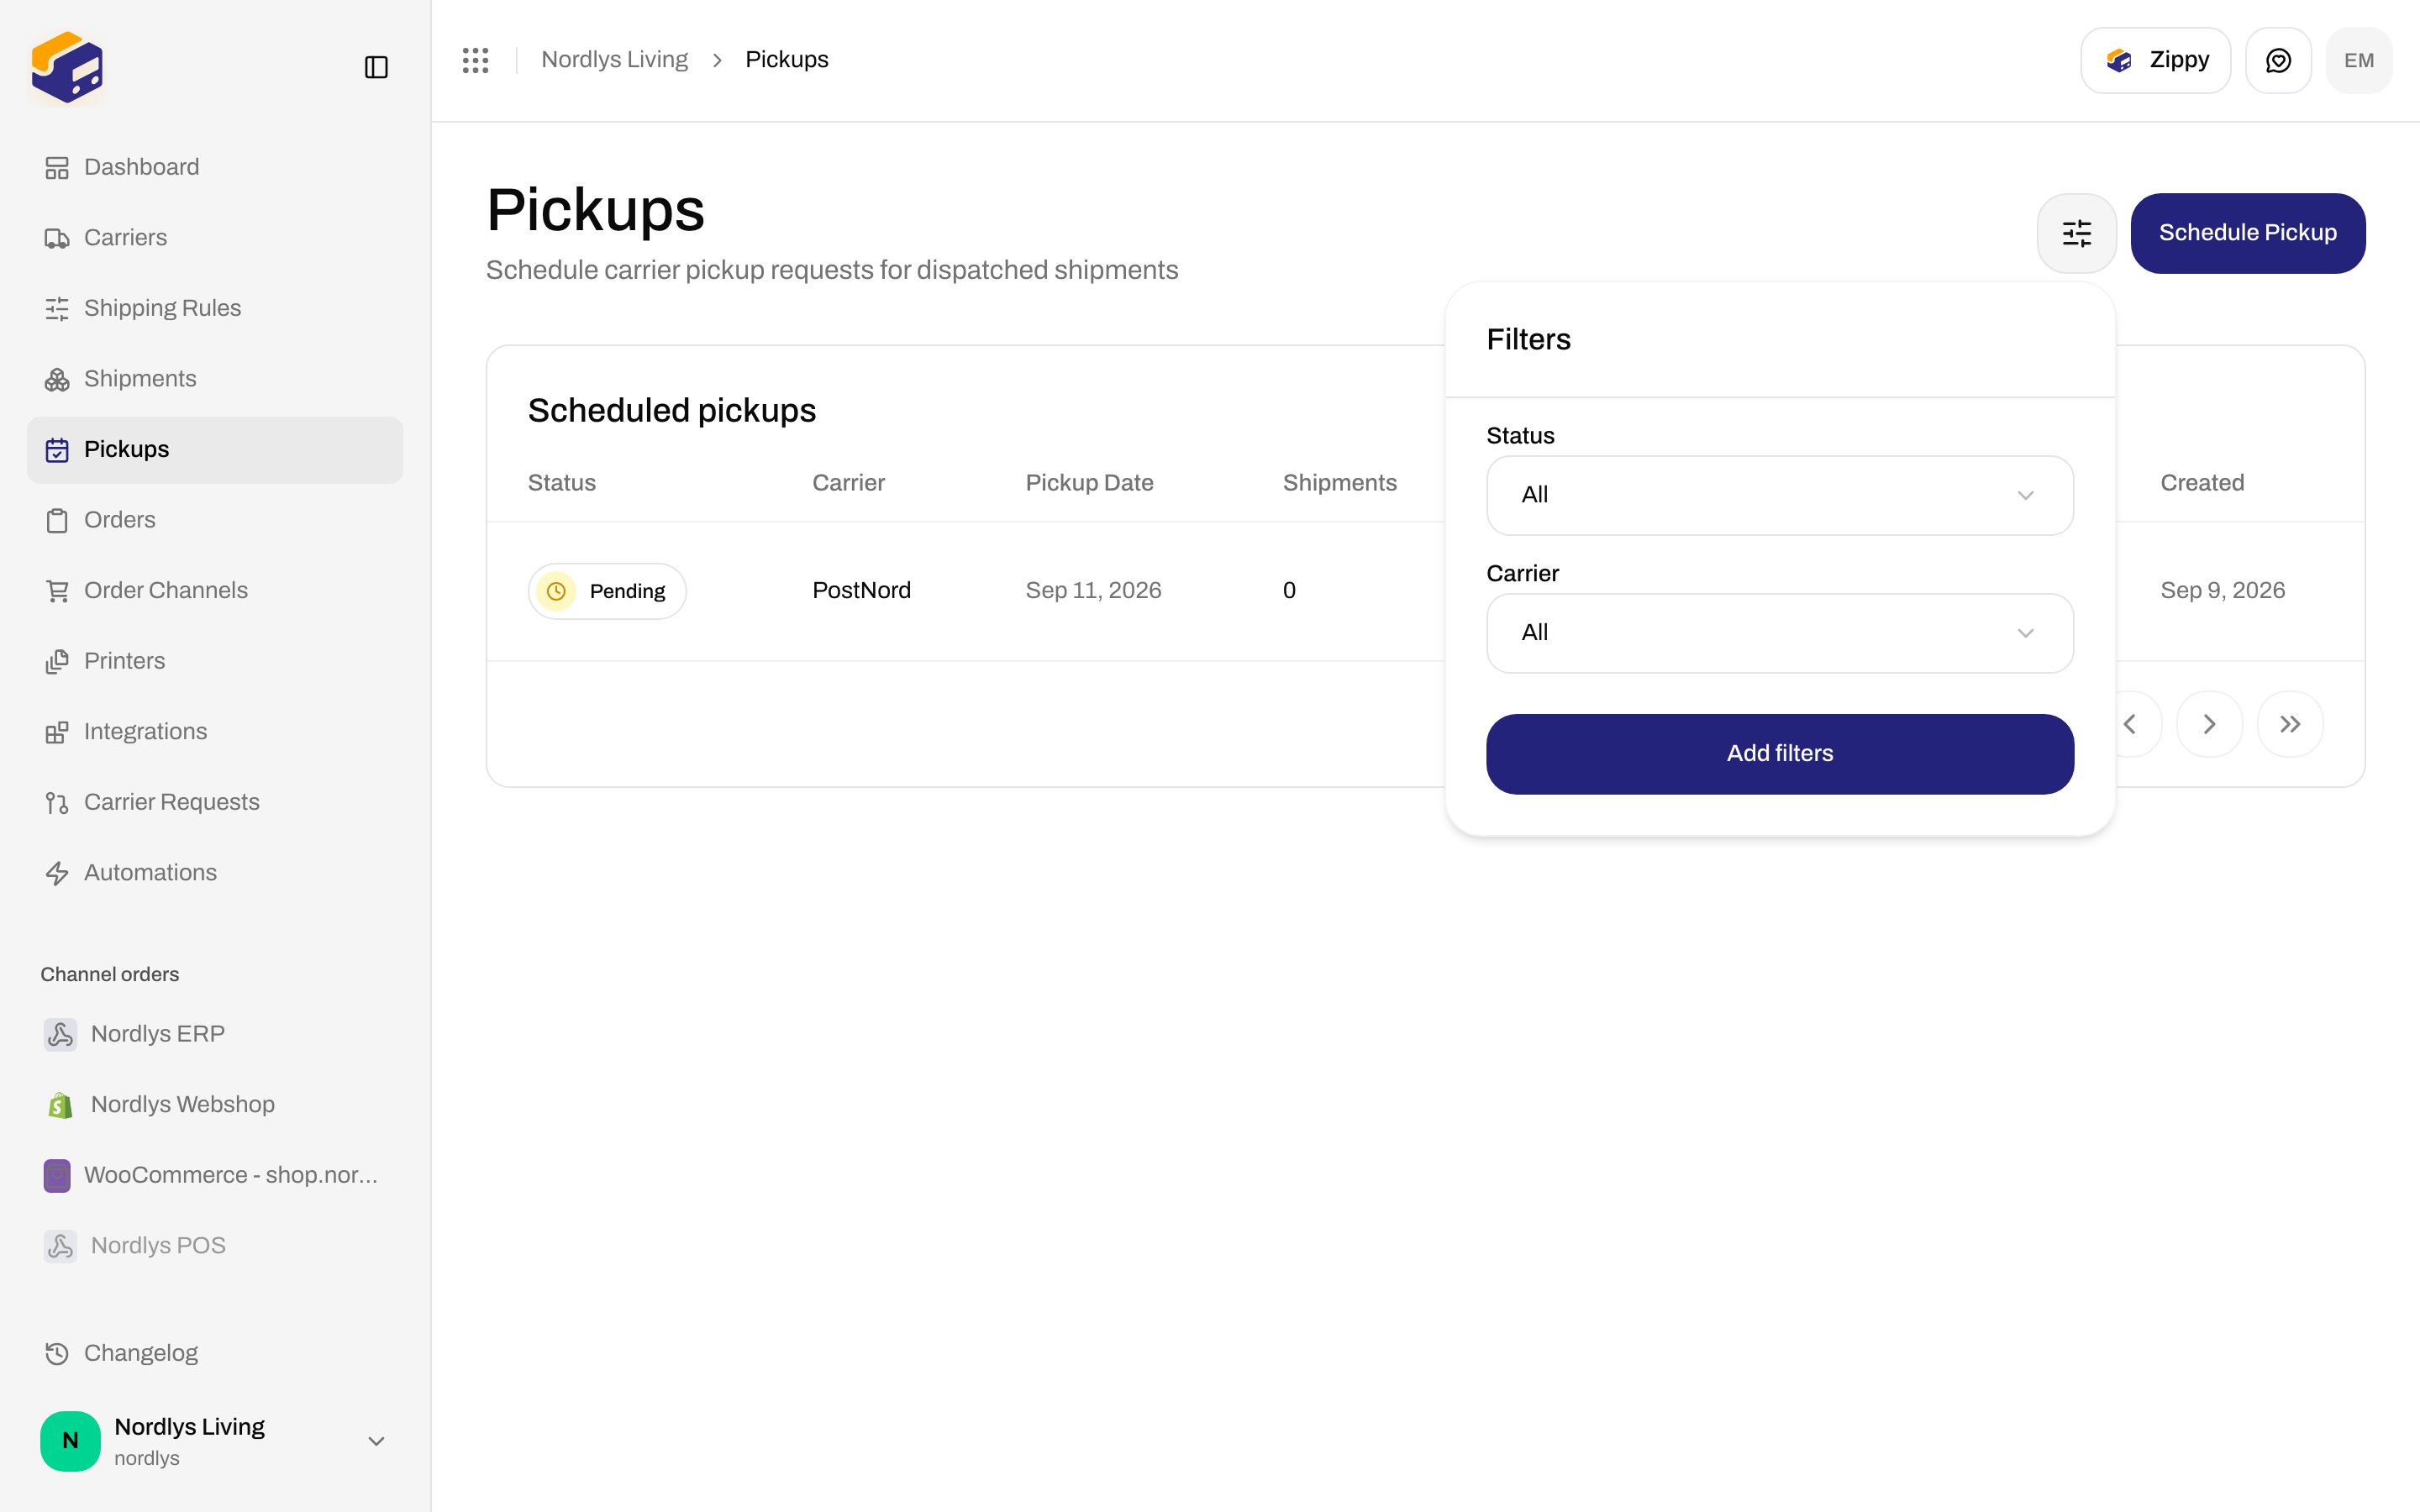The image size is (2420, 1512).
Task: Click Nordlys Living breadcrumb link
Action: click(x=614, y=60)
